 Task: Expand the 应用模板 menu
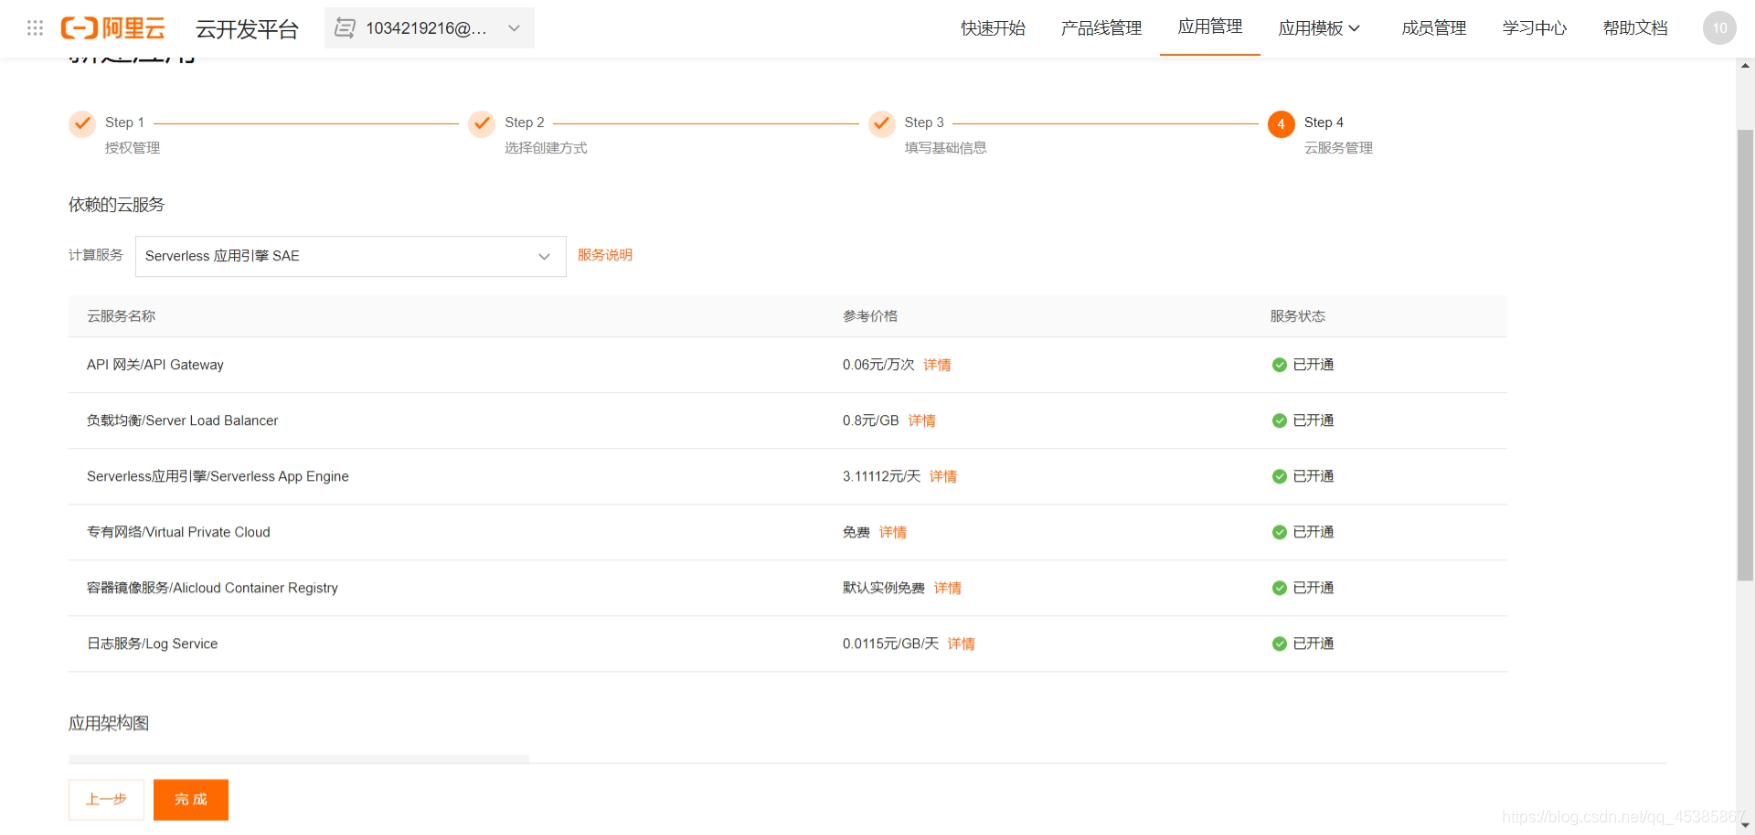click(x=1319, y=28)
